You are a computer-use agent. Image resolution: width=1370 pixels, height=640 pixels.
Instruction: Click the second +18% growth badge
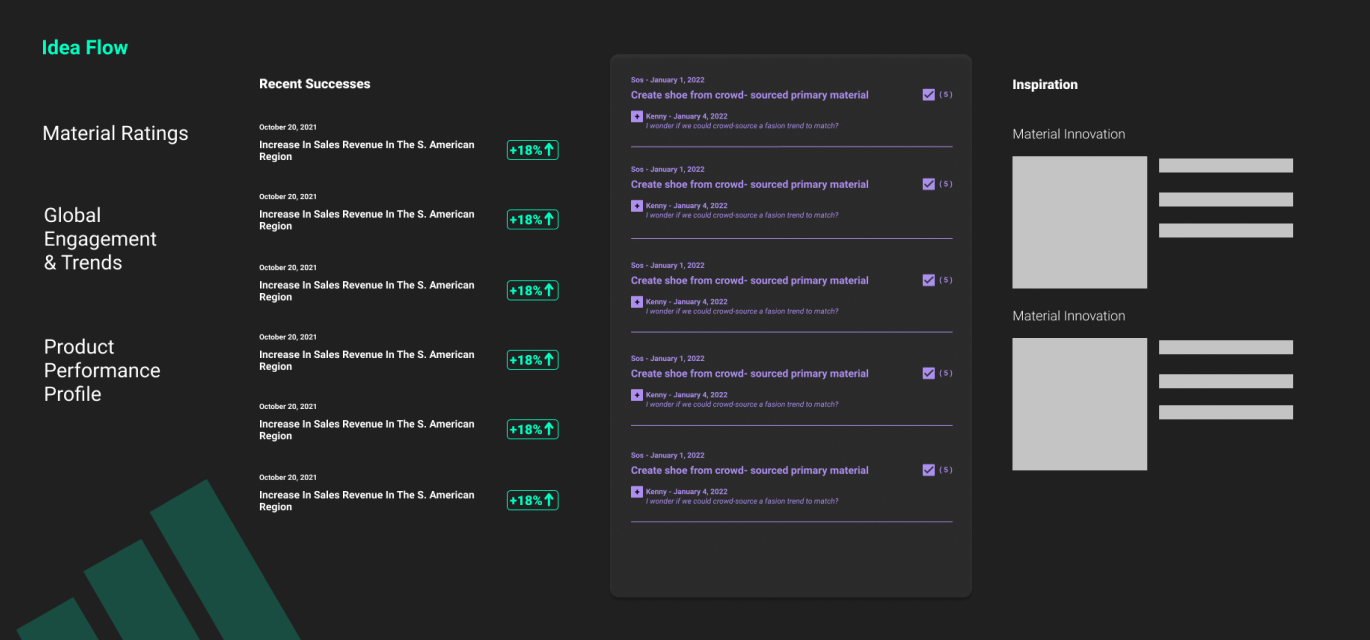click(x=532, y=219)
